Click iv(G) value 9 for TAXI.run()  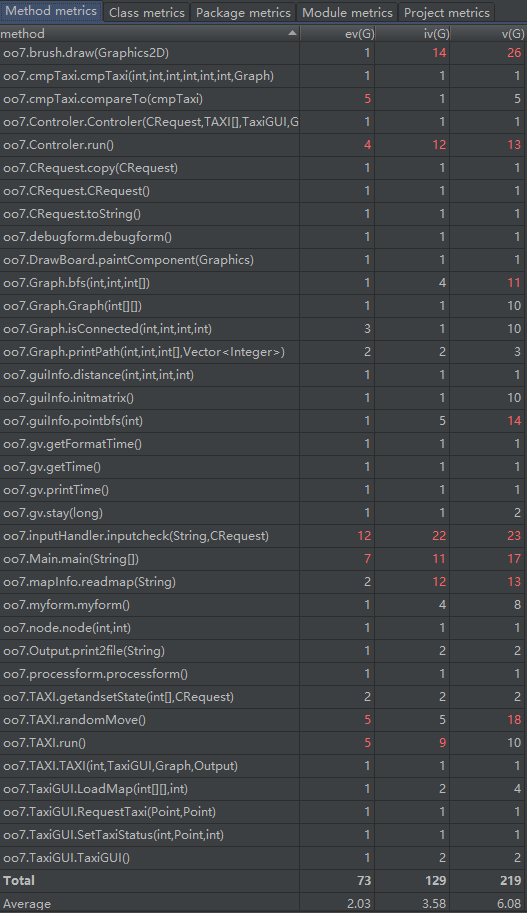pos(443,743)
